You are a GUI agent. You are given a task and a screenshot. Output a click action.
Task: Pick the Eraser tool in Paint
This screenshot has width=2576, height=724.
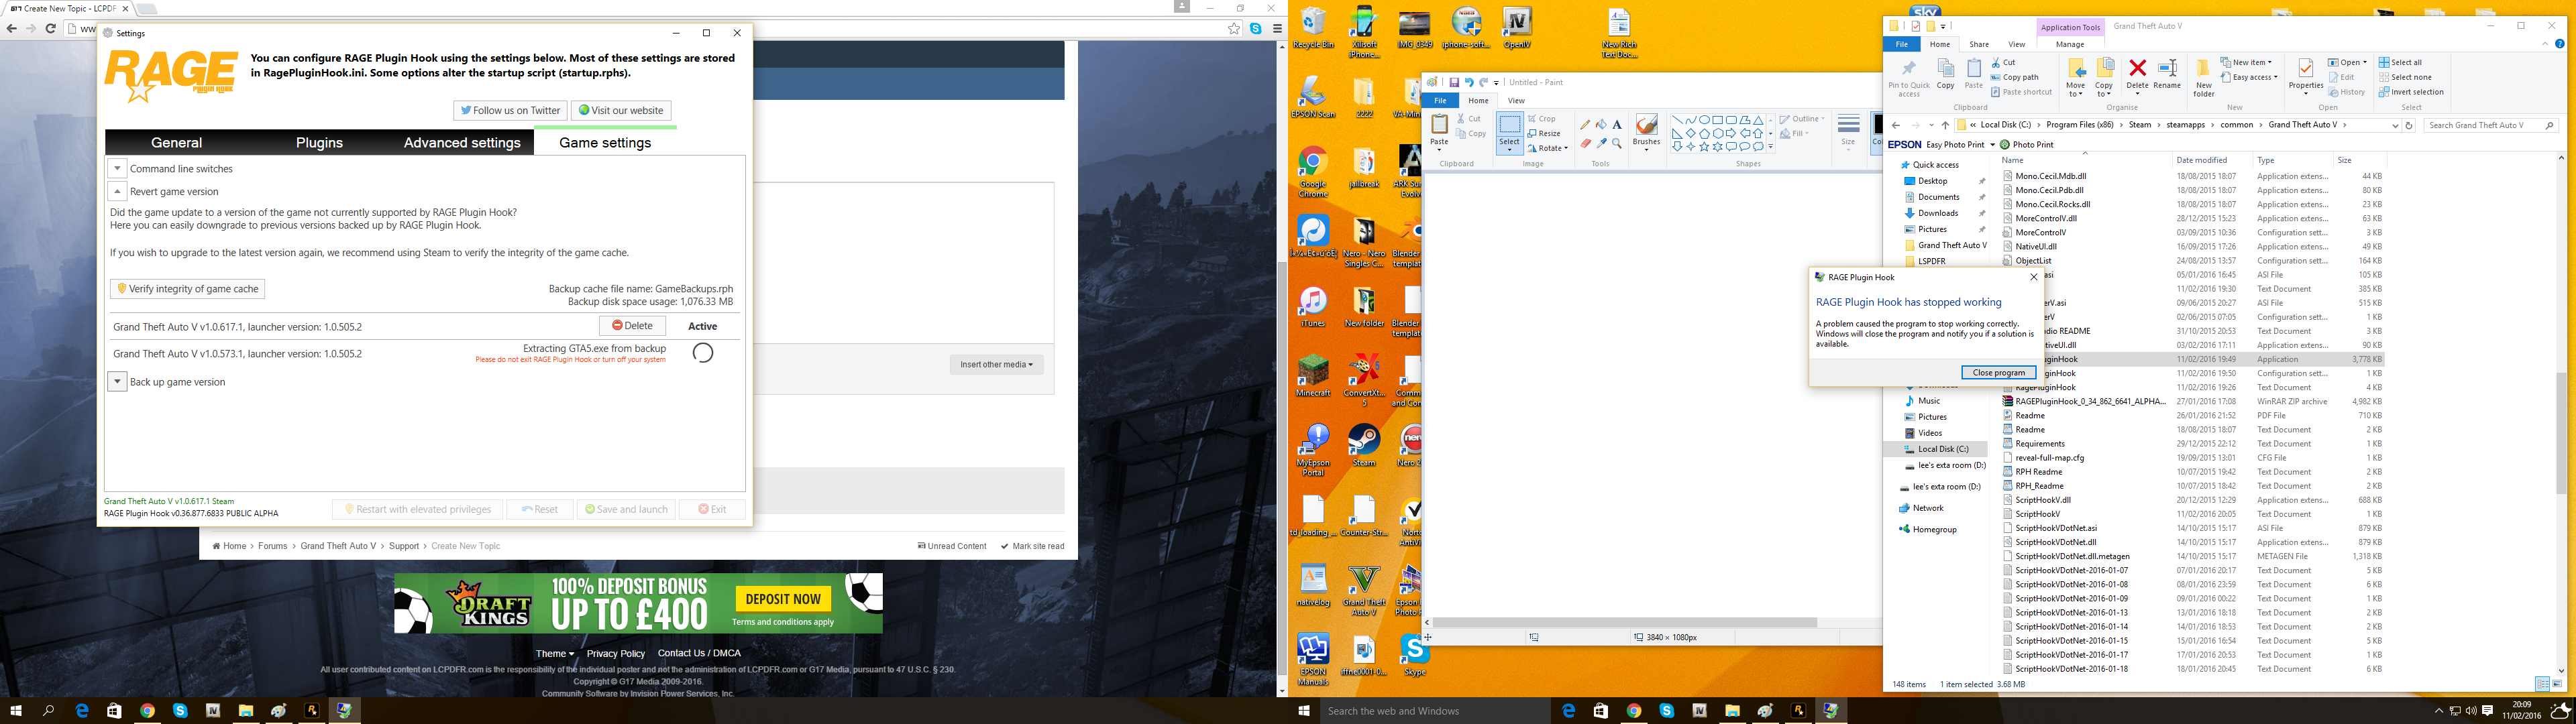1585,143
